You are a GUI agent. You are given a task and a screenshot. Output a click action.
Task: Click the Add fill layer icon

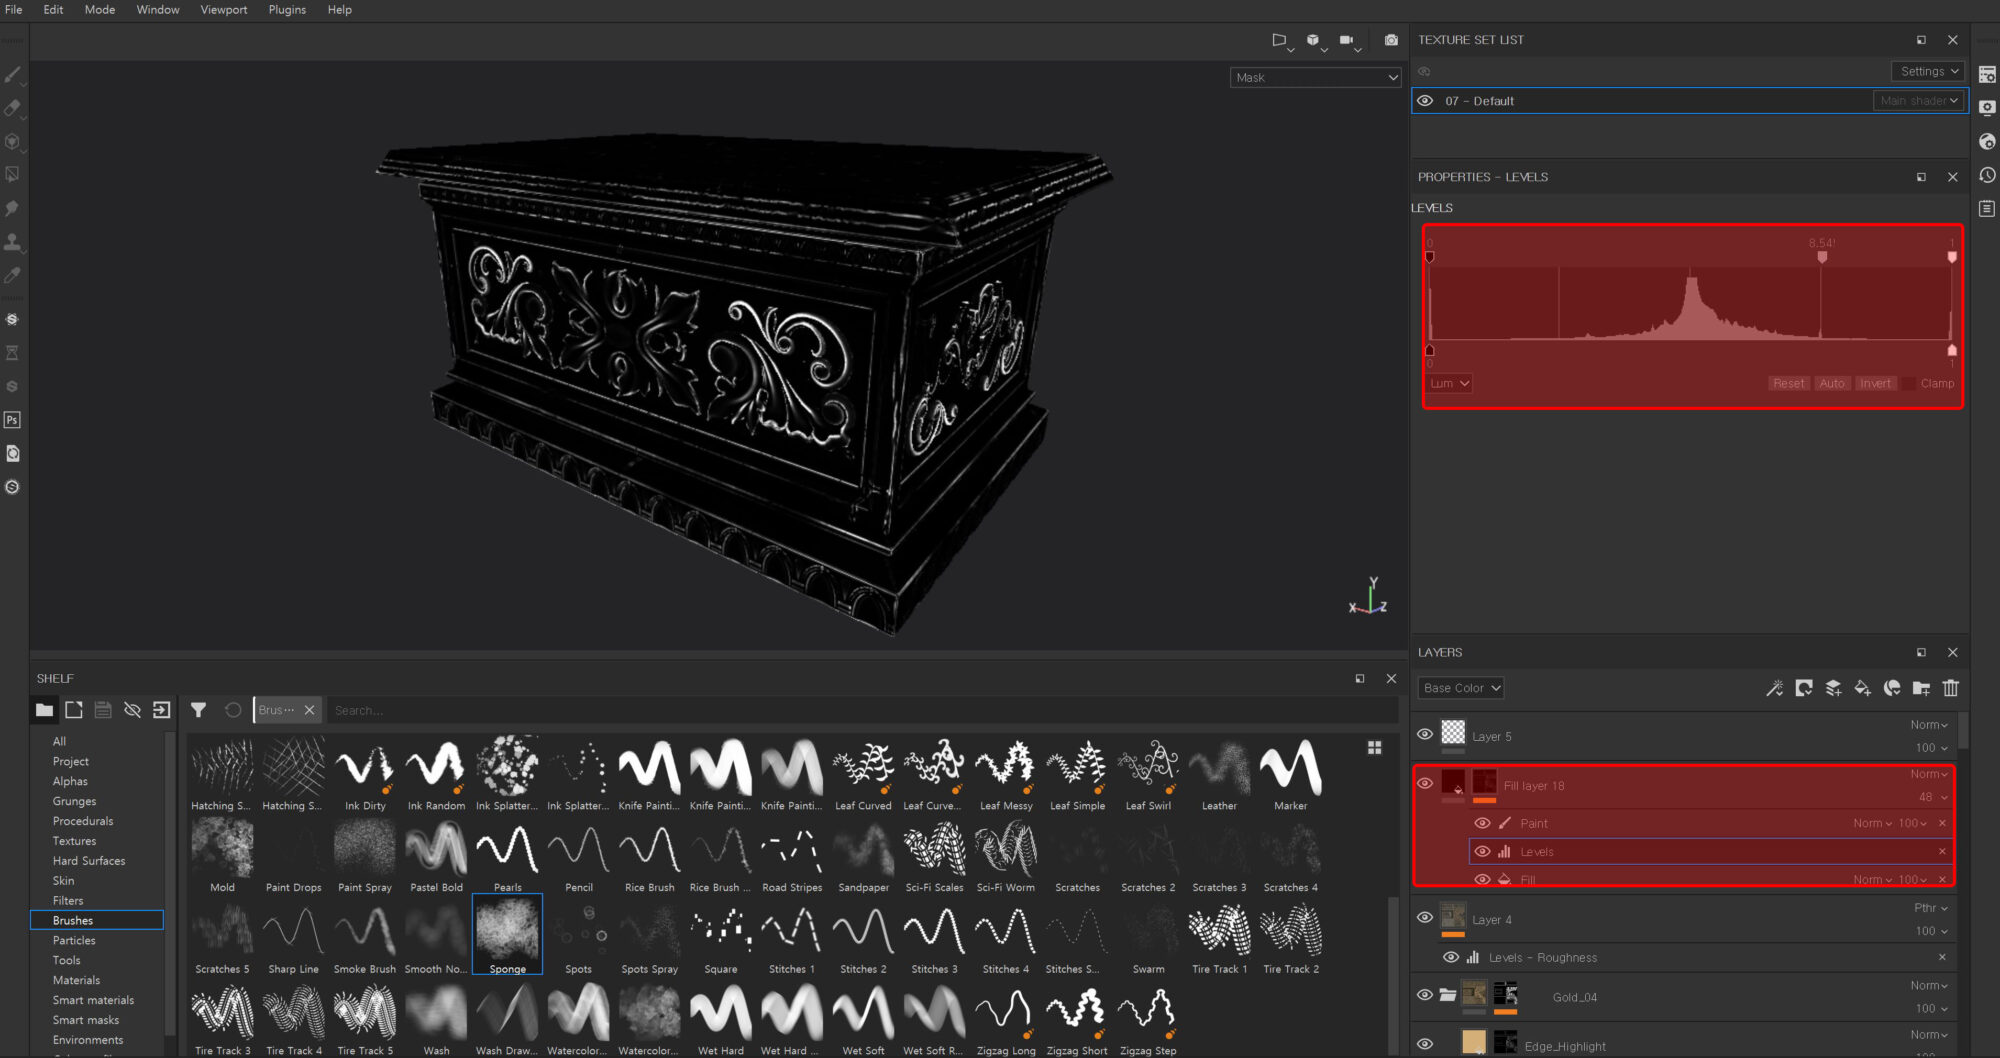pyautogui.click(x=1862, y=688)
